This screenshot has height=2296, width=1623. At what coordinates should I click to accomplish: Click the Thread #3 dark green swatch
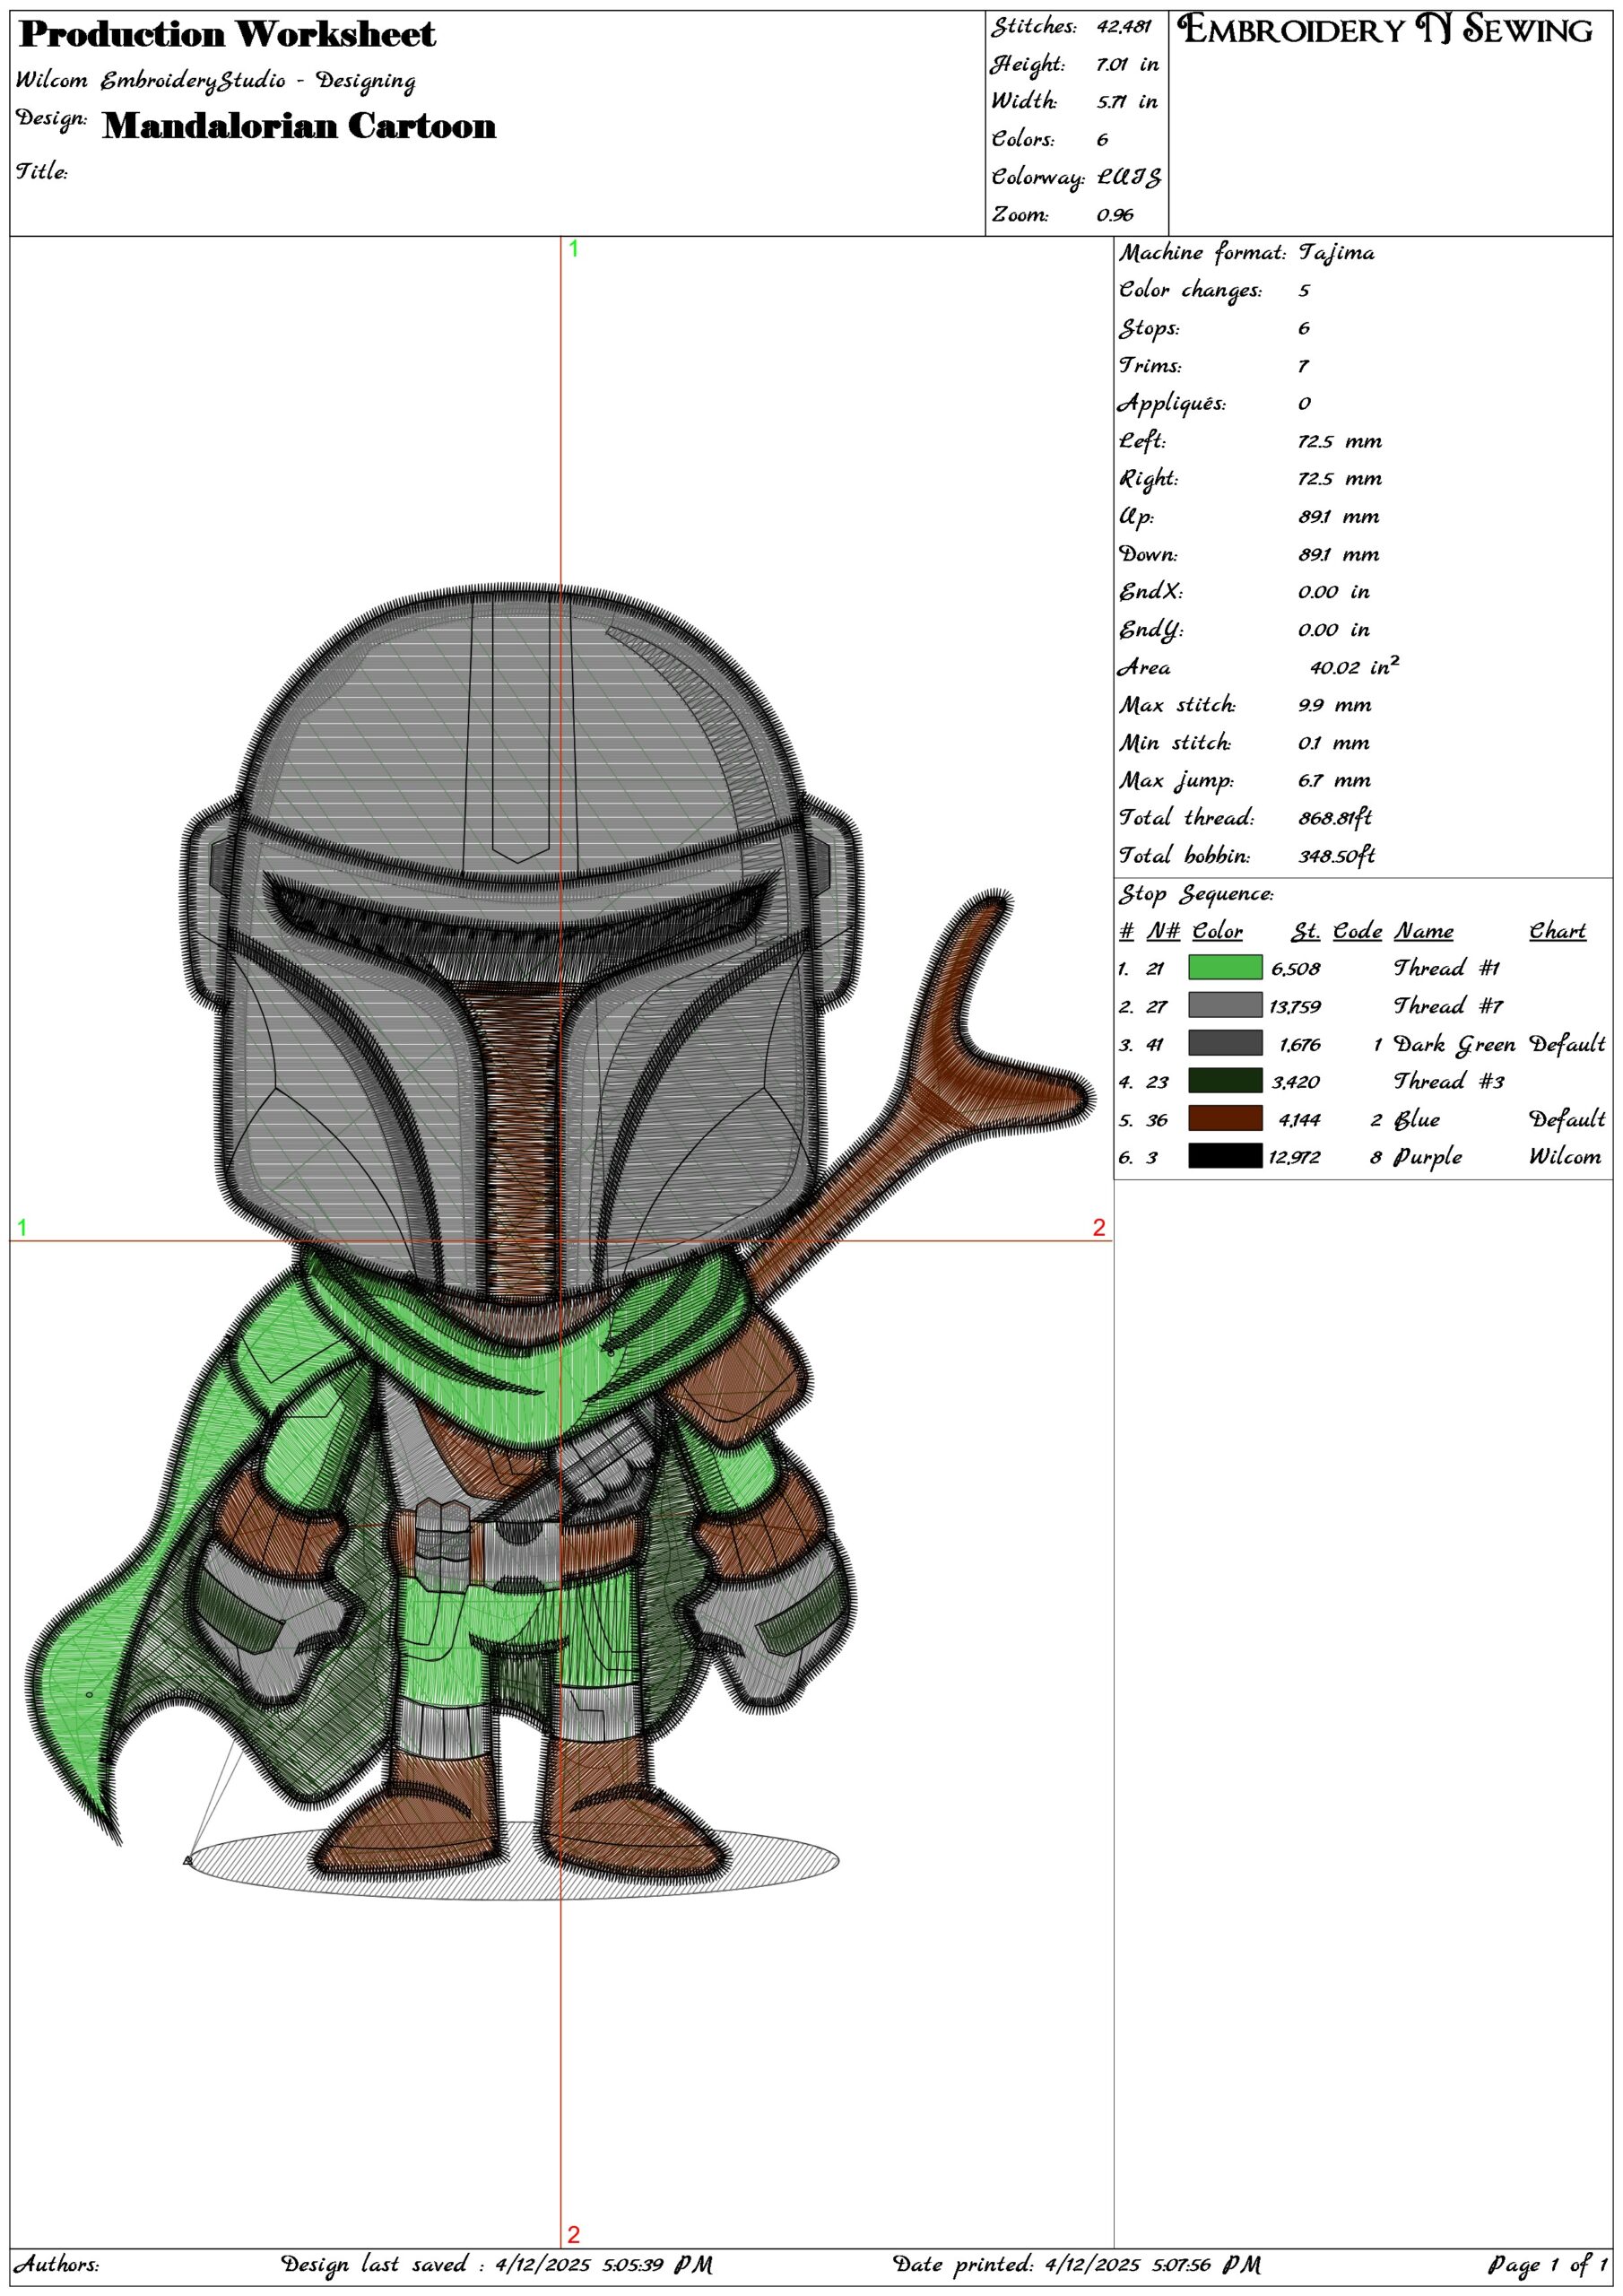[1225, 1080]
